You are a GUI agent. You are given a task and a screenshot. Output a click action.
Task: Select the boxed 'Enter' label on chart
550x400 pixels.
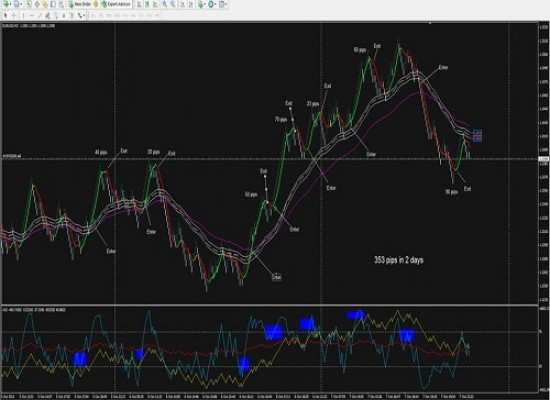tap(277, 277)
